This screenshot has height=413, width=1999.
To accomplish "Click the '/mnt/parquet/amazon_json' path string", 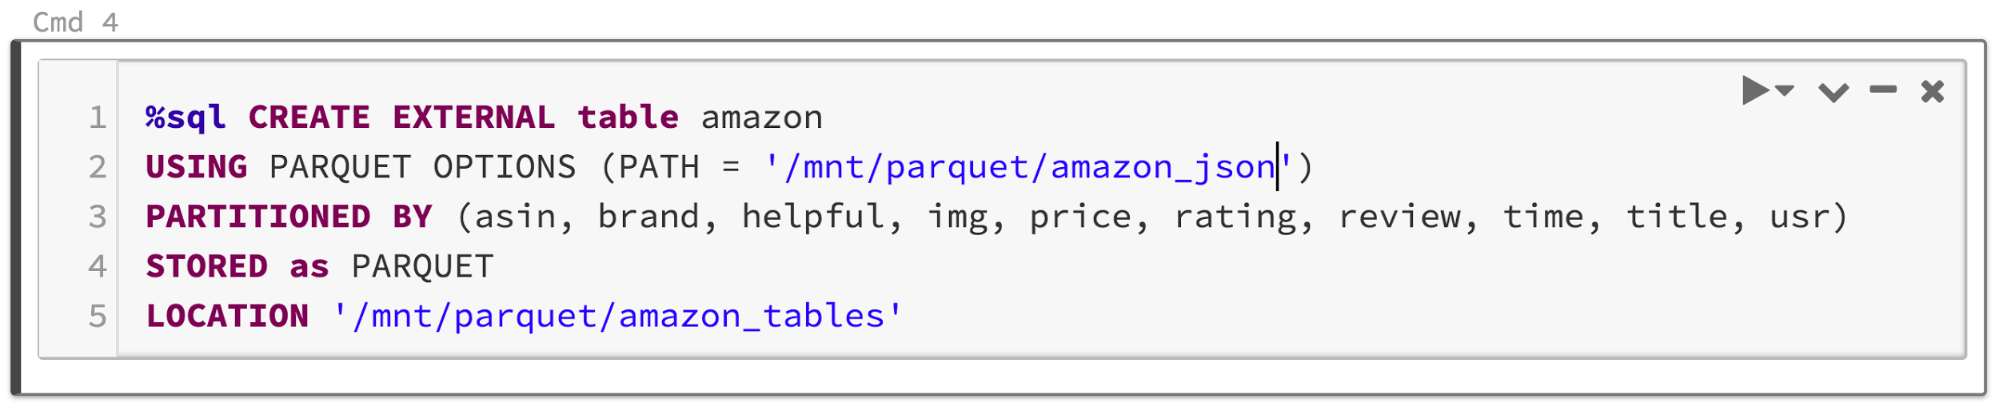I will (x=1028, y=167).
